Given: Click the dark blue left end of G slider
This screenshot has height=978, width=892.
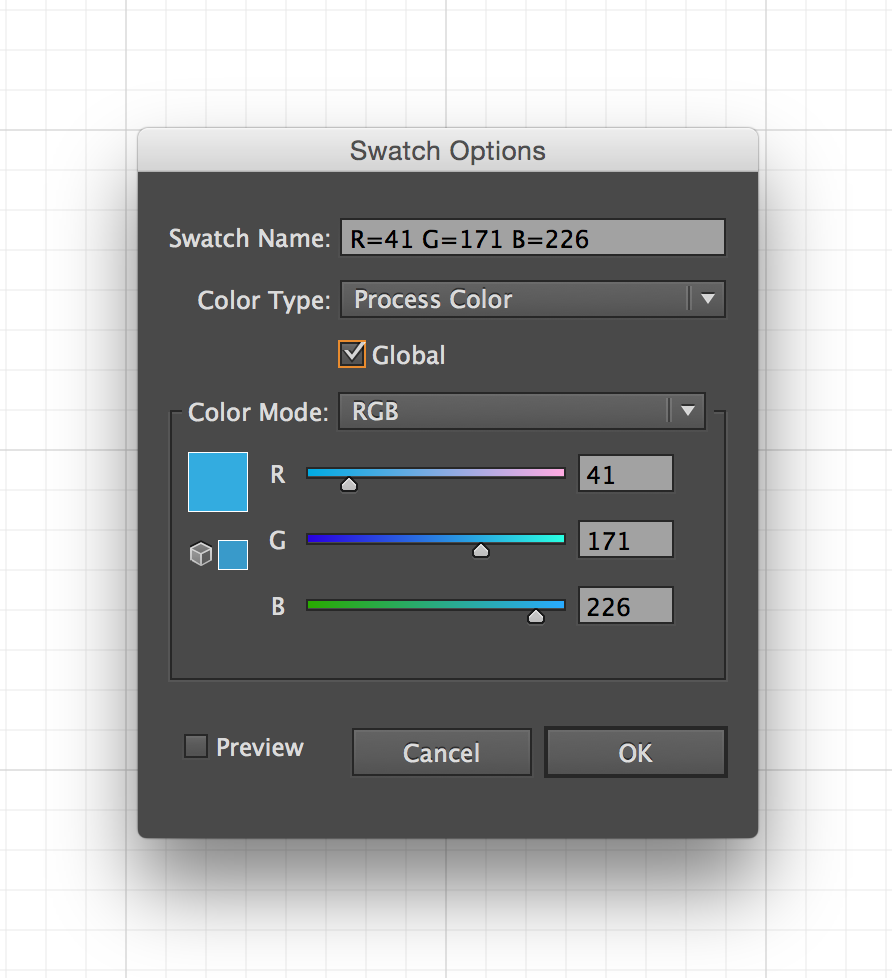Looking at the screenshot, I should click(x=313, y=539).
